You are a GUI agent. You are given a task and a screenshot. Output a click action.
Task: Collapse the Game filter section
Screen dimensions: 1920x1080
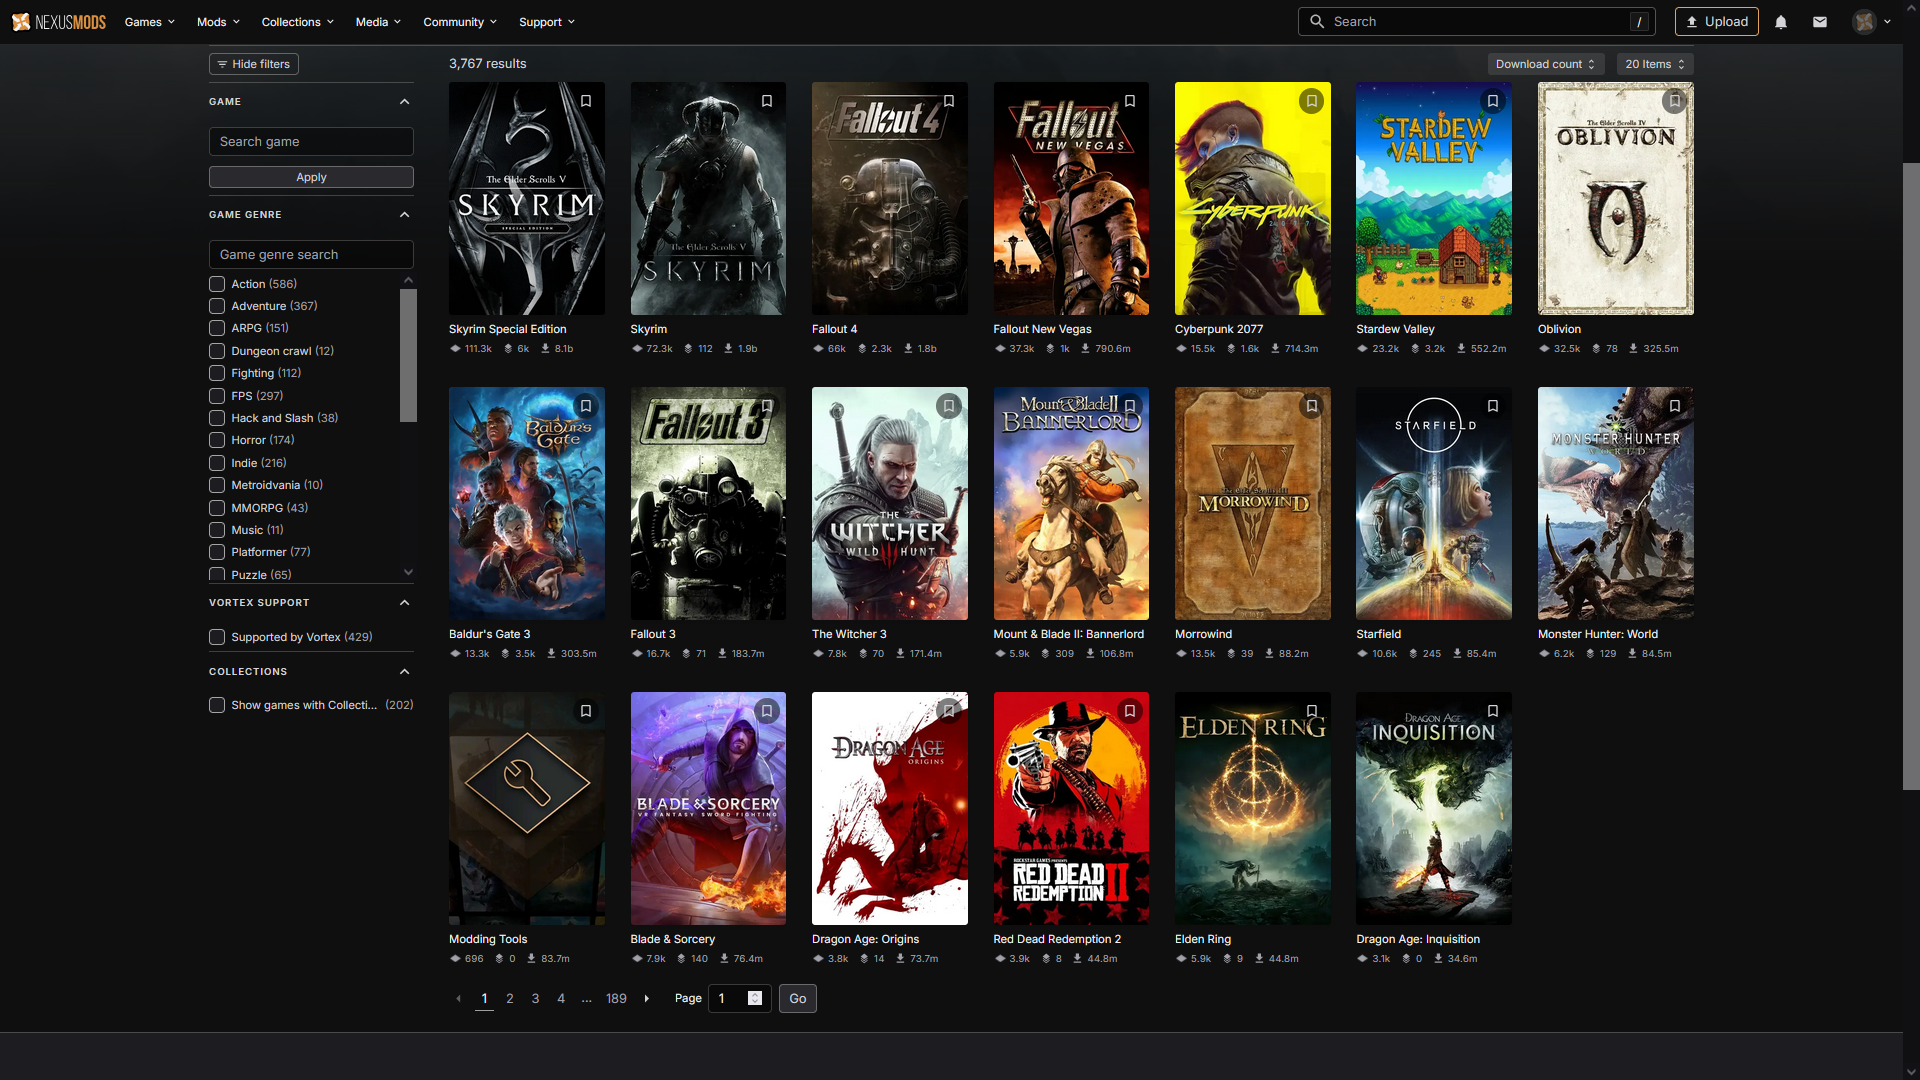tap(404, 102)
